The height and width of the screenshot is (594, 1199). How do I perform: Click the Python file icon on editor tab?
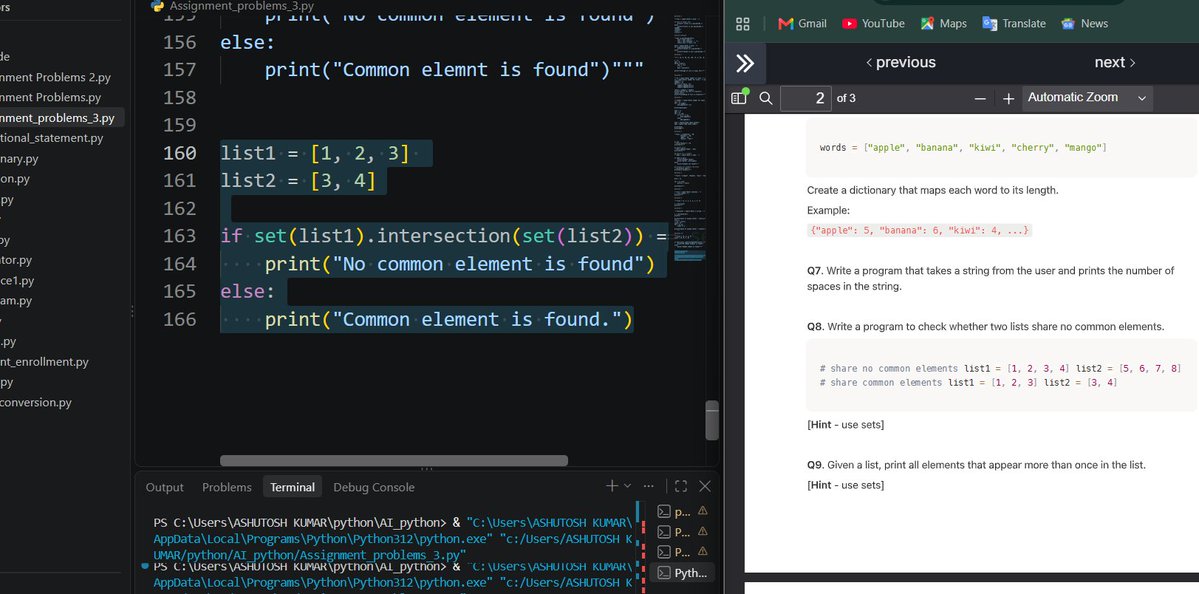click(x=158, y=5)
